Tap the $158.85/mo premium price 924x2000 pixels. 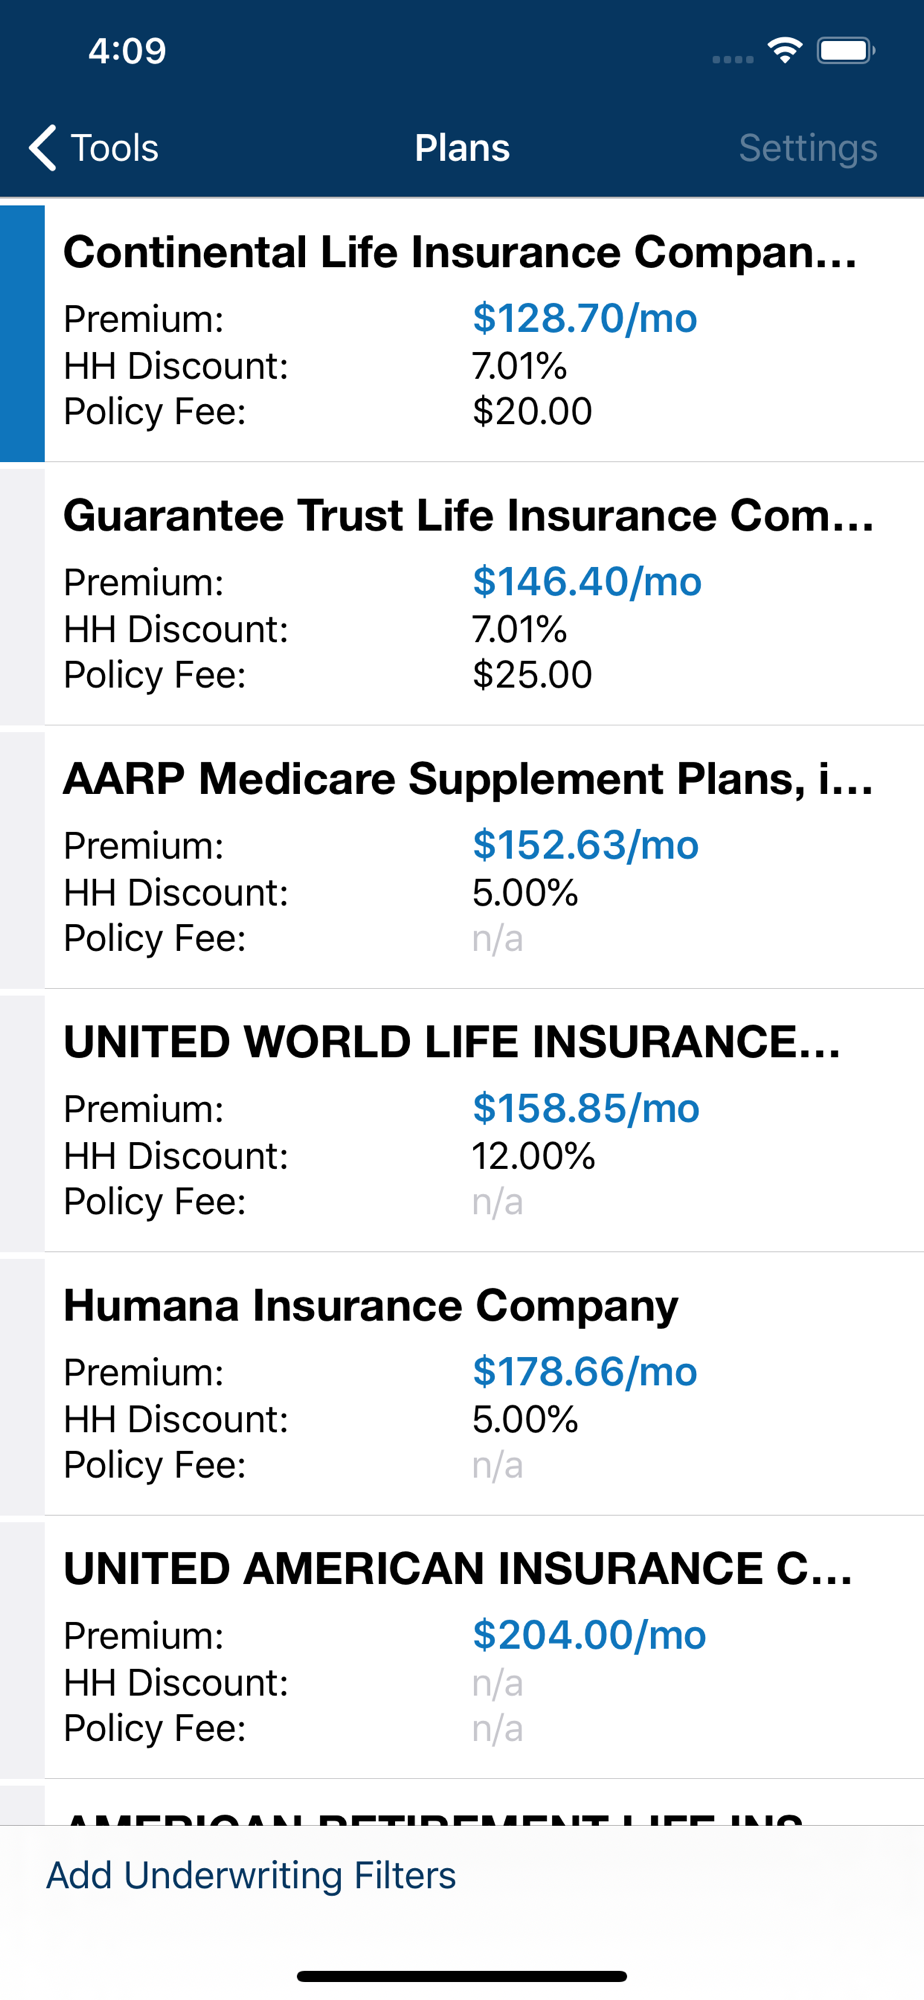point(586,1108)
